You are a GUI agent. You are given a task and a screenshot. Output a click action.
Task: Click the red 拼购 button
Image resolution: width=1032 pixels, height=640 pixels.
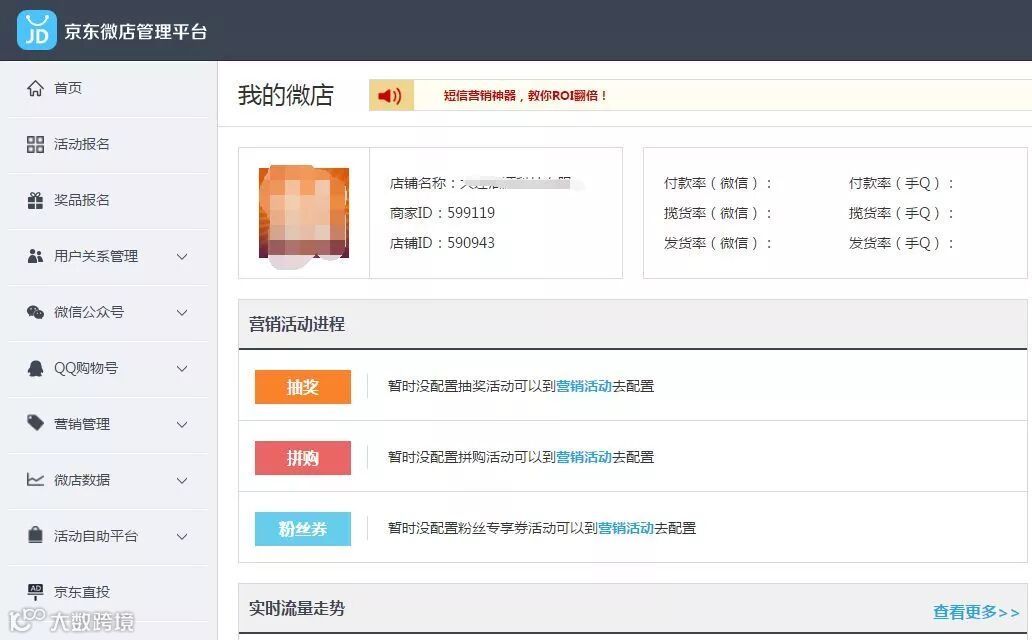click(x=303, y=458)
